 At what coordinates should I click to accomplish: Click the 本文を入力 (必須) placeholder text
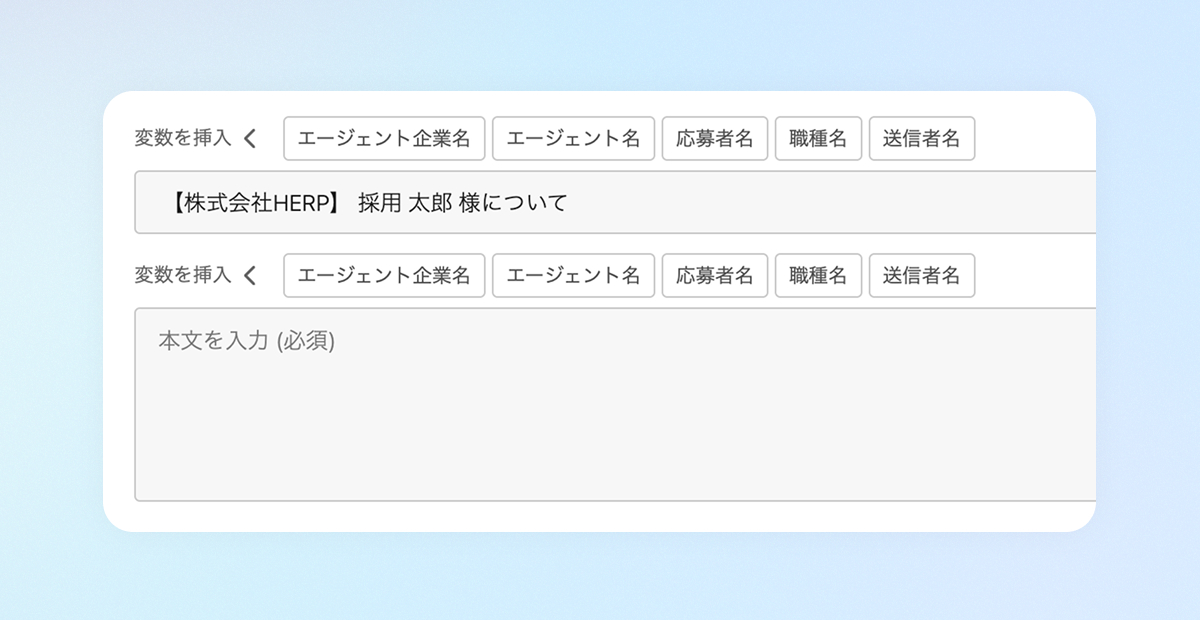(247, 341)
